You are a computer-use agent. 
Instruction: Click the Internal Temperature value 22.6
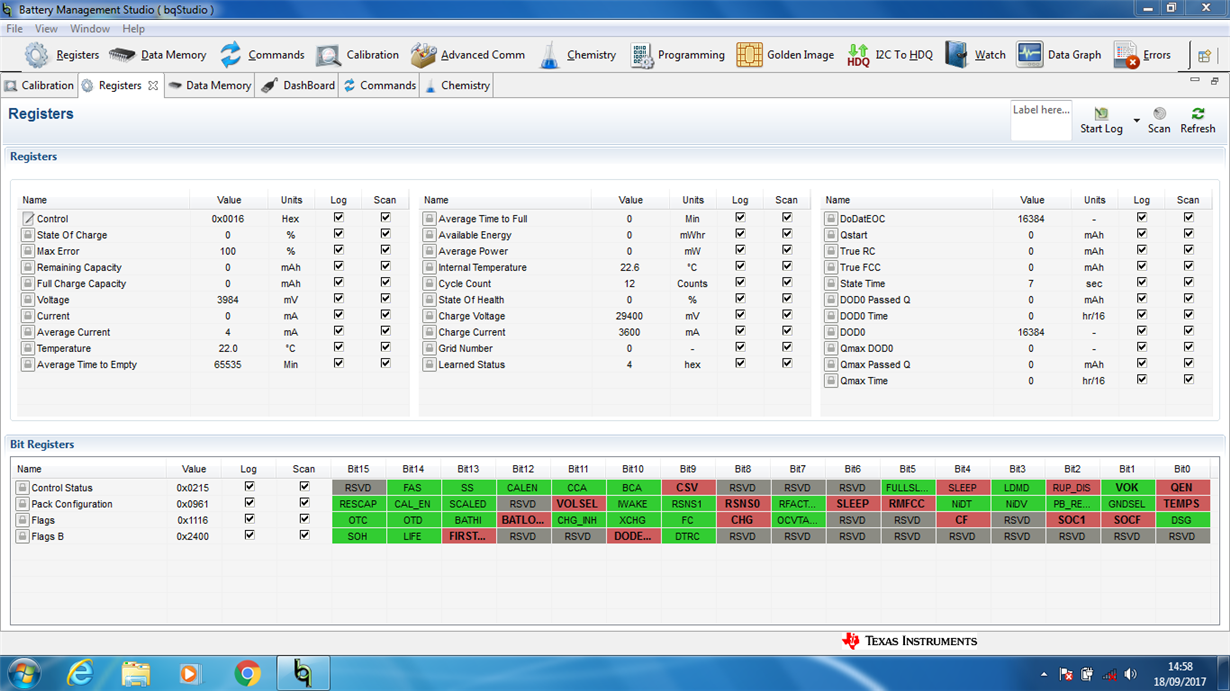(629, 268)
